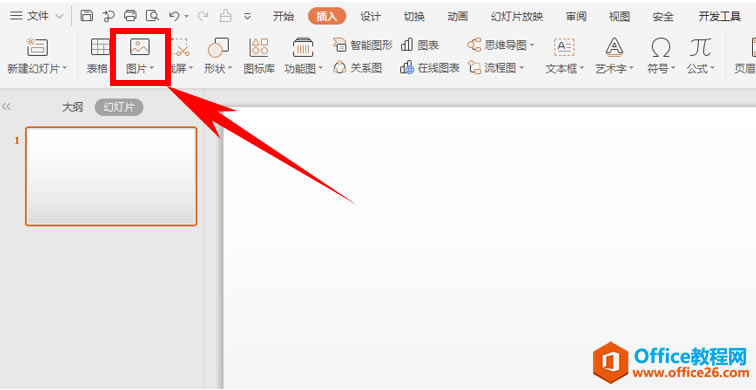Image resolution: width=756 pixels, height=390 pixels.
Task: Open the 动画 tab
Action: point(458,16)
